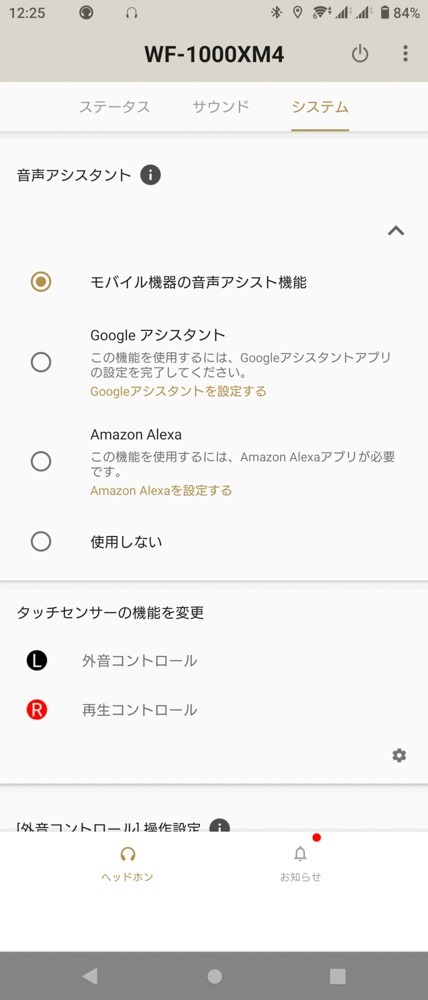Tap the black L earbud icon

tap(37, 661)
